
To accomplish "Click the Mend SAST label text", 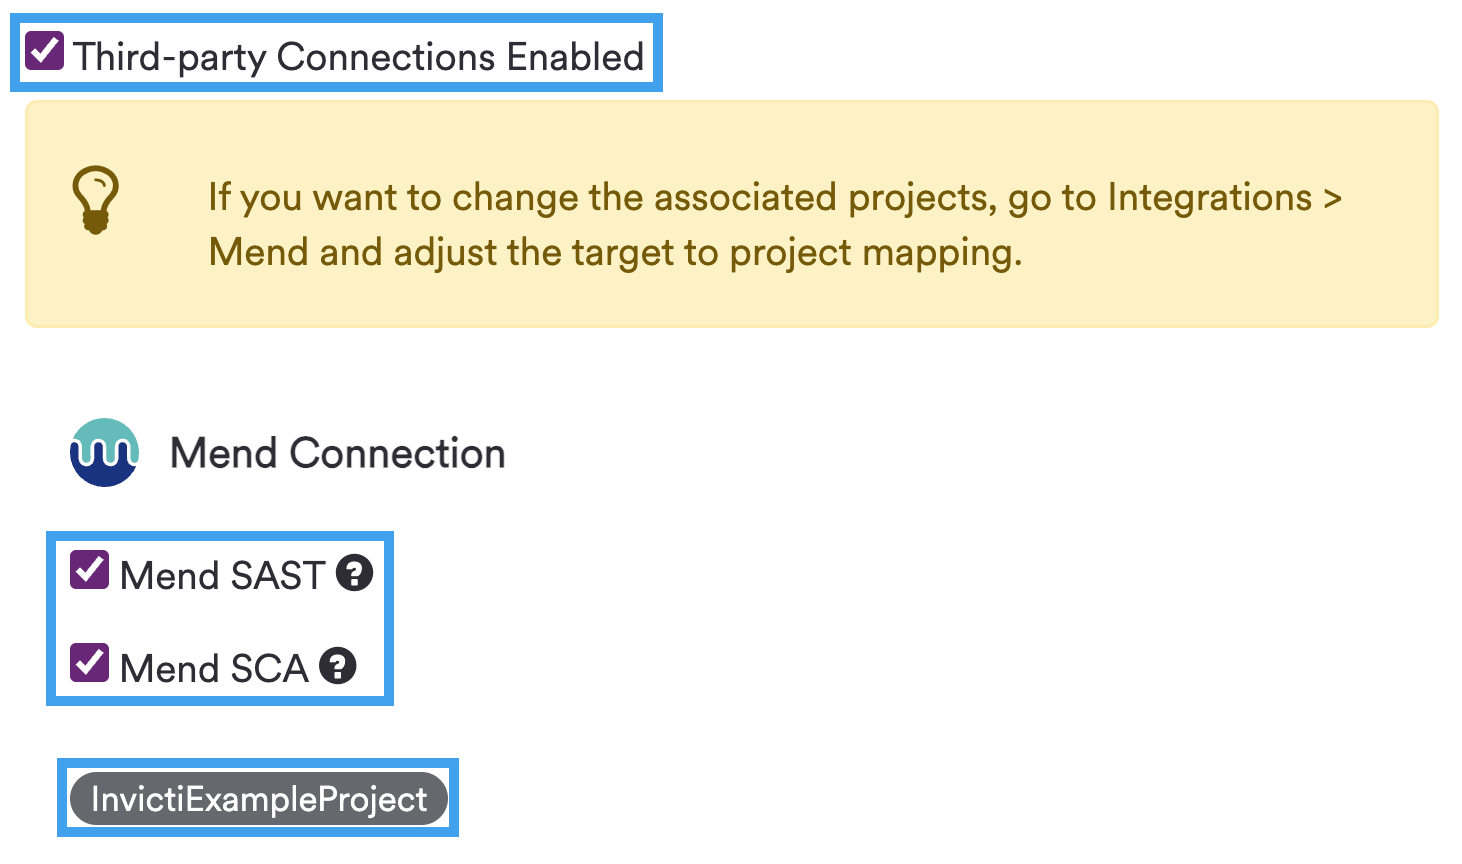I will [x=222, y=573].
